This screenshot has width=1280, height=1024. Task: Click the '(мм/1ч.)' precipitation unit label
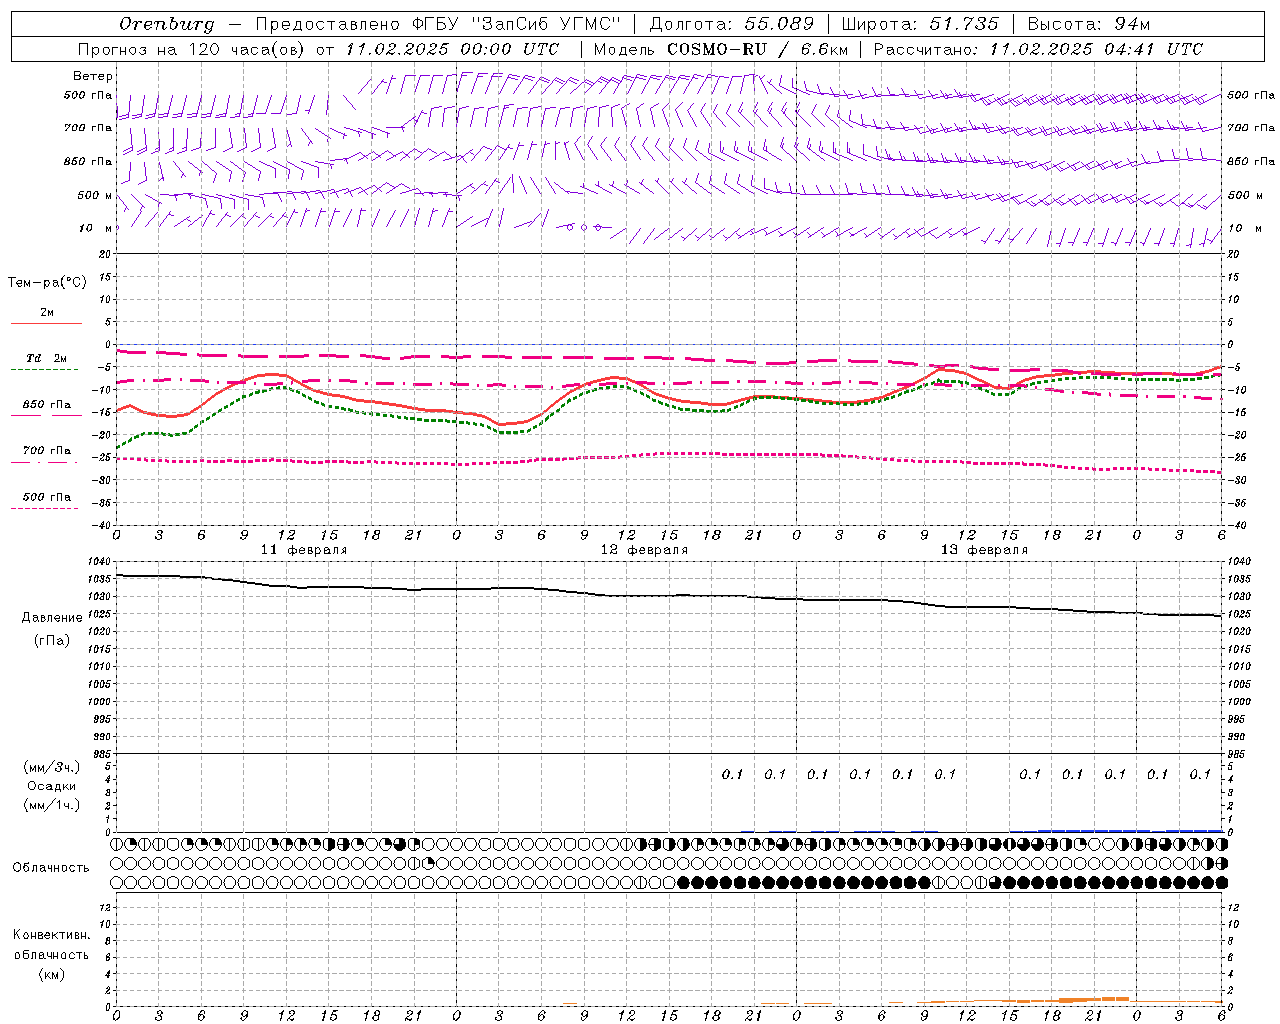pos(51,805)
